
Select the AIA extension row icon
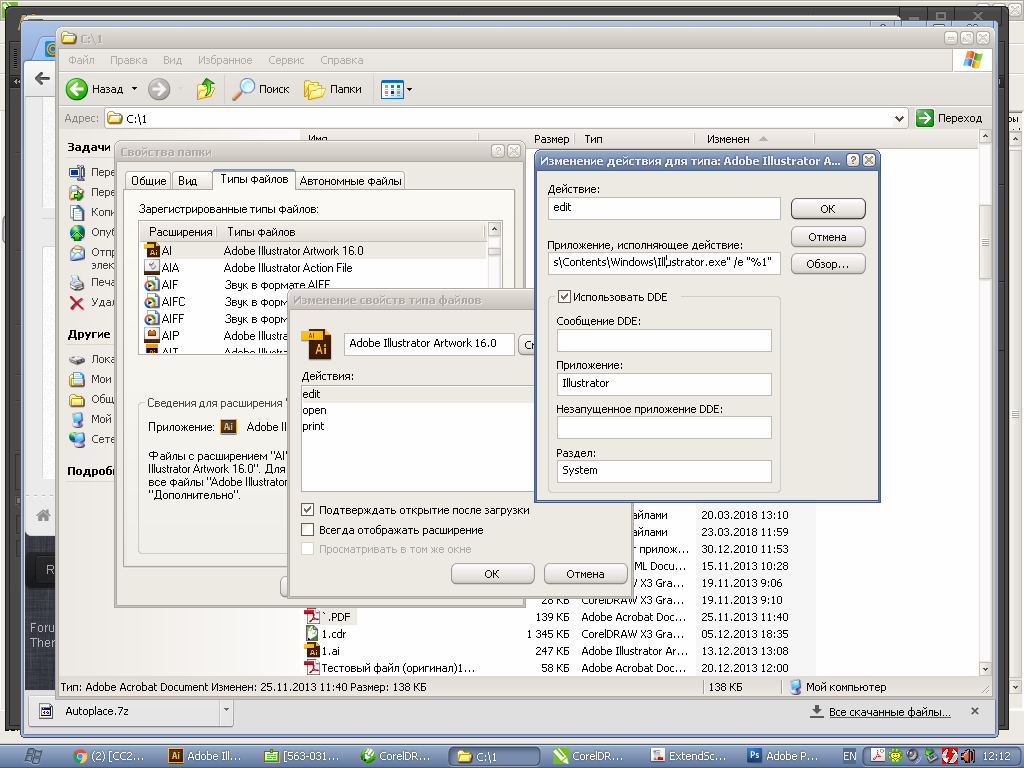[x=152, y=267]
